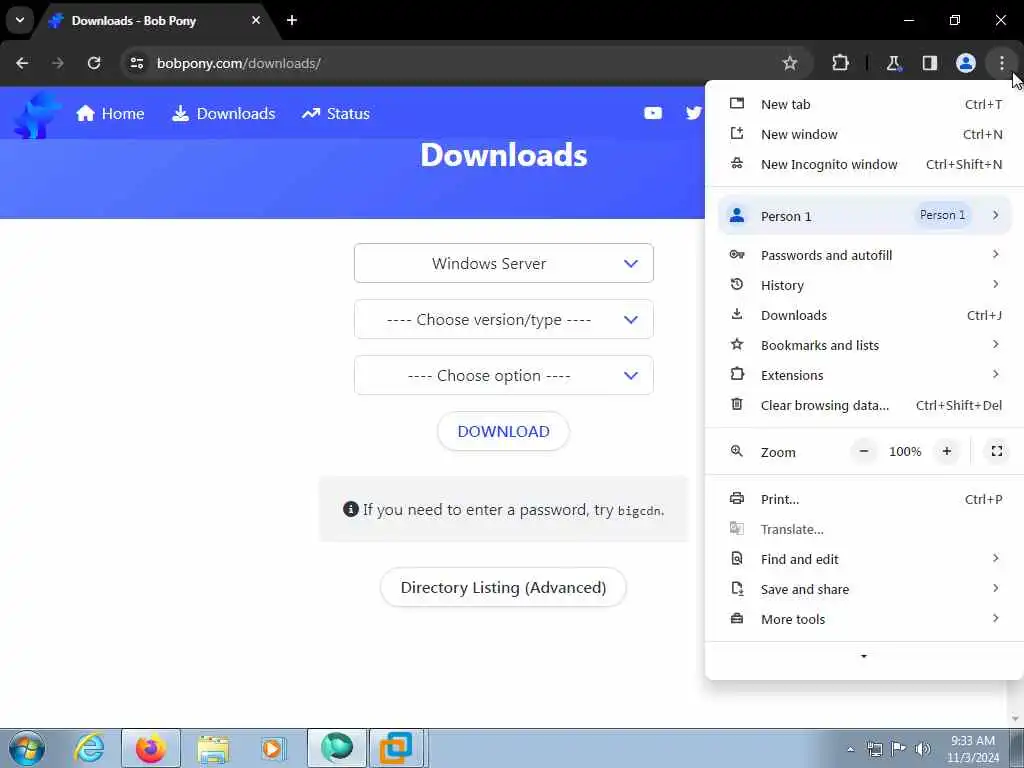Bookmark this page with the star icon
Screen dimensions: 1024x768
790,63
